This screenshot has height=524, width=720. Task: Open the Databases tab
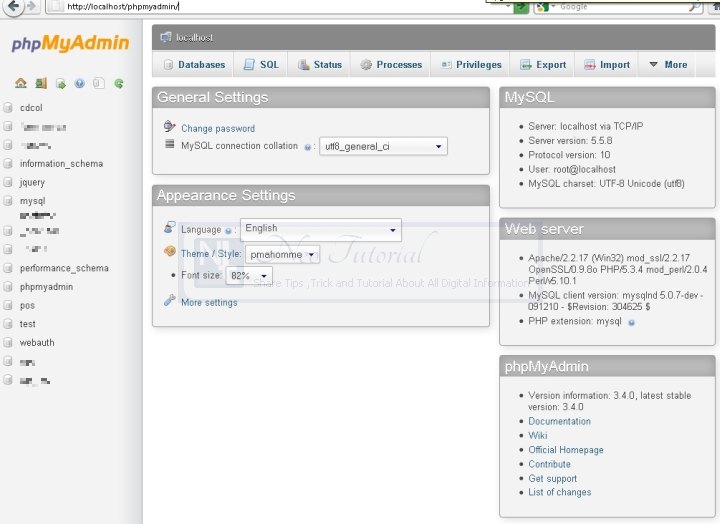194,65
